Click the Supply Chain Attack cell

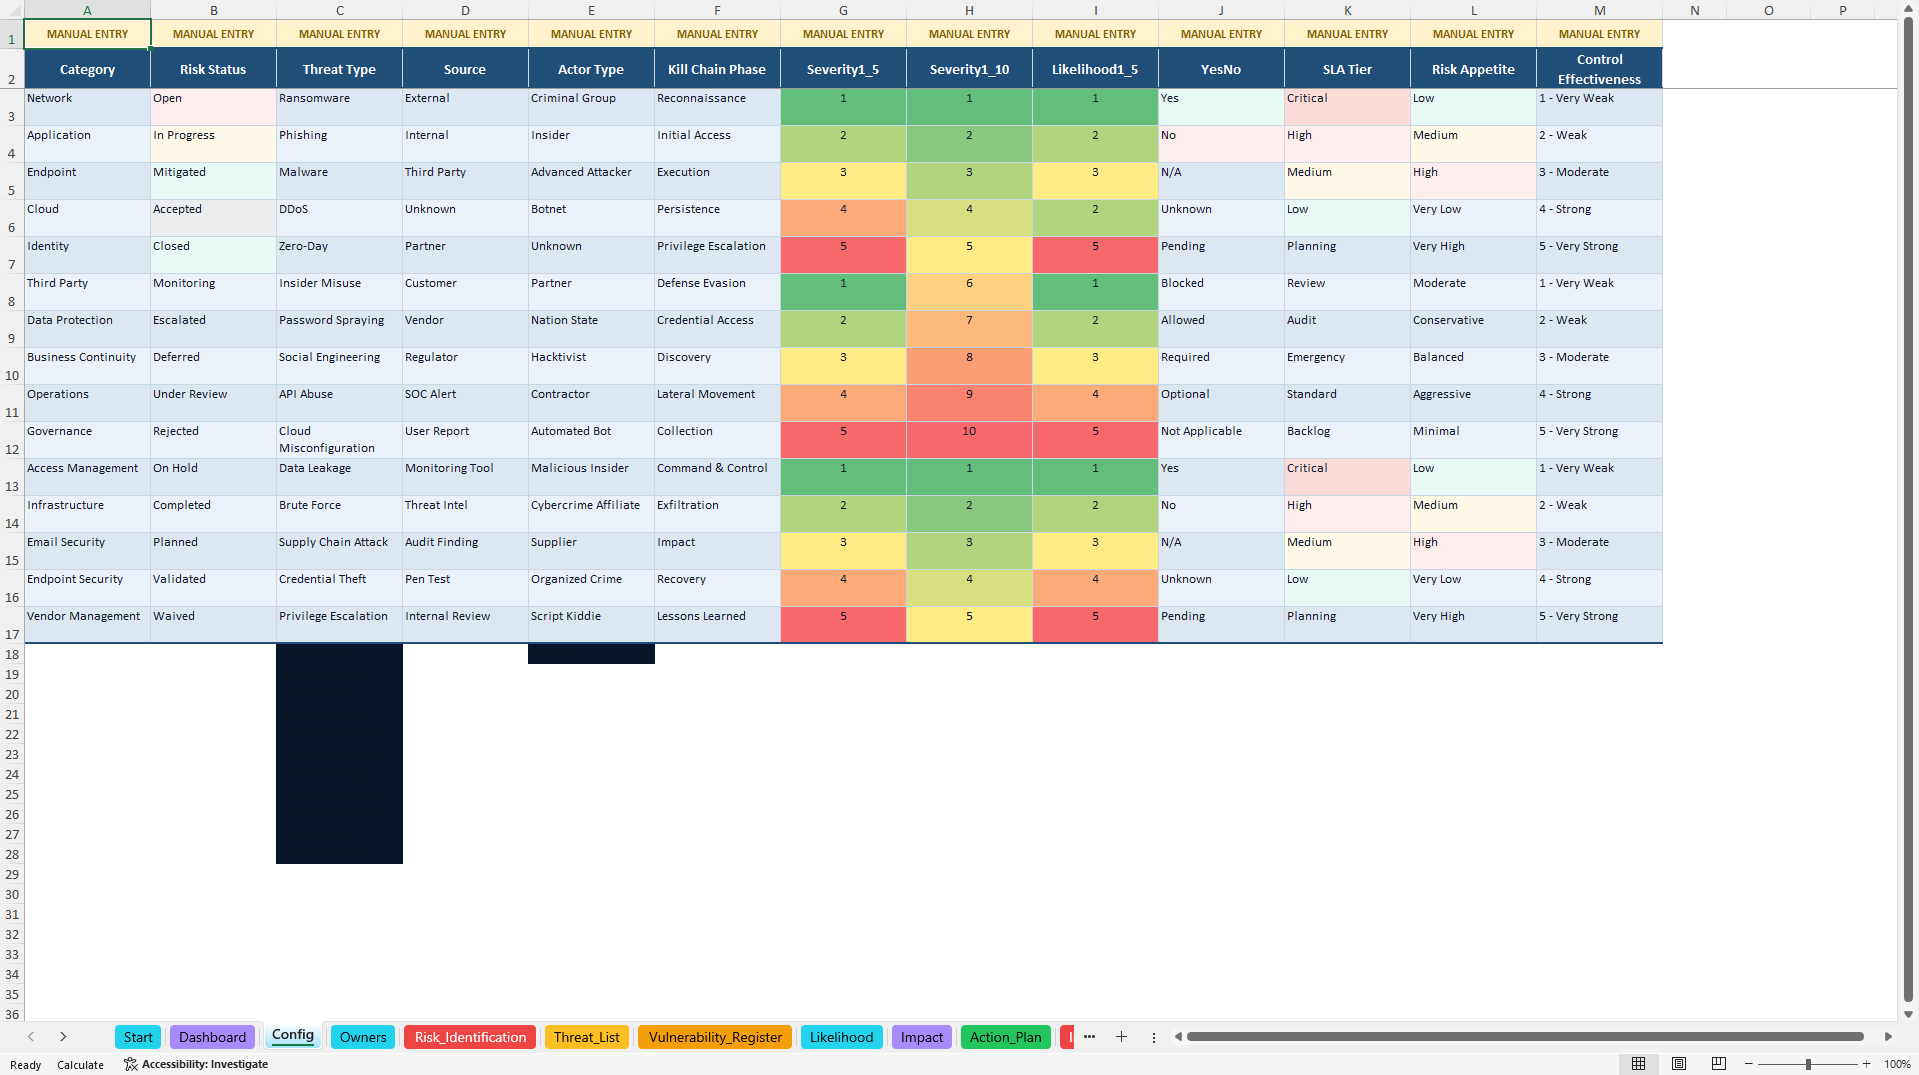(339, 551)
